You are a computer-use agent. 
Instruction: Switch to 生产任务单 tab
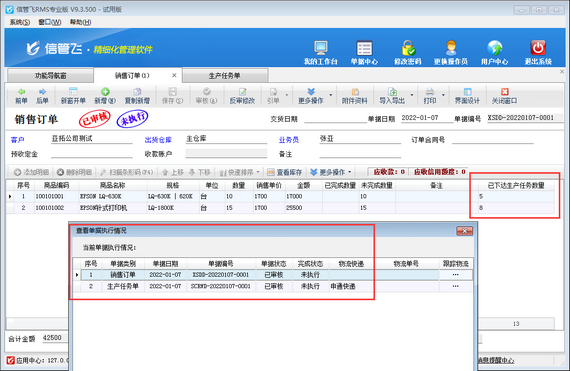225,76
